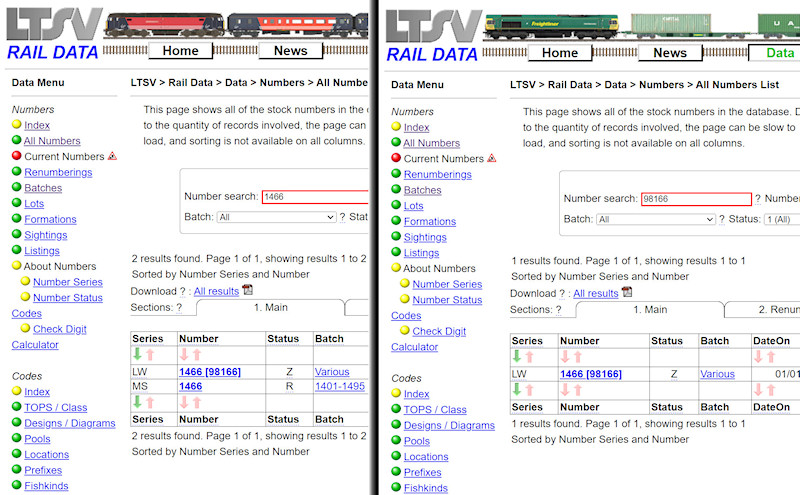Open PDF icon beside All results, left page

247,290
